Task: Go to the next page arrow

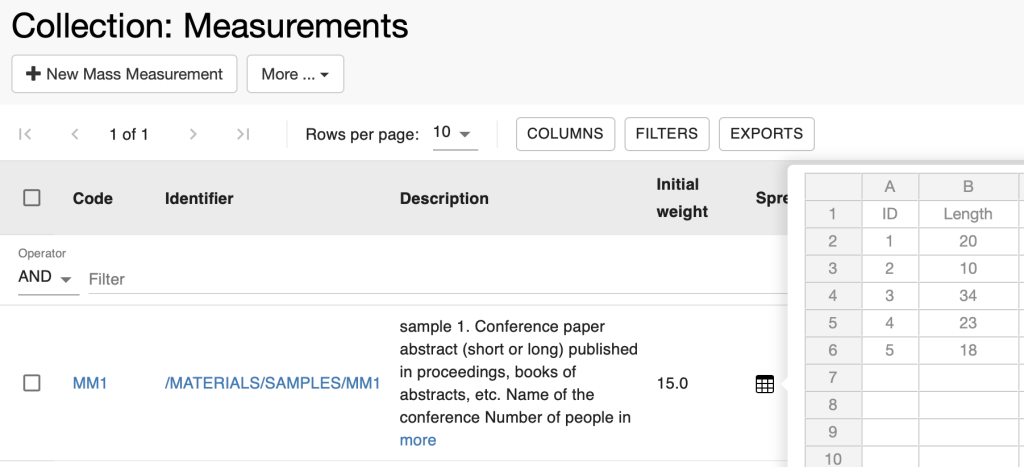Action: pos(193,135)
